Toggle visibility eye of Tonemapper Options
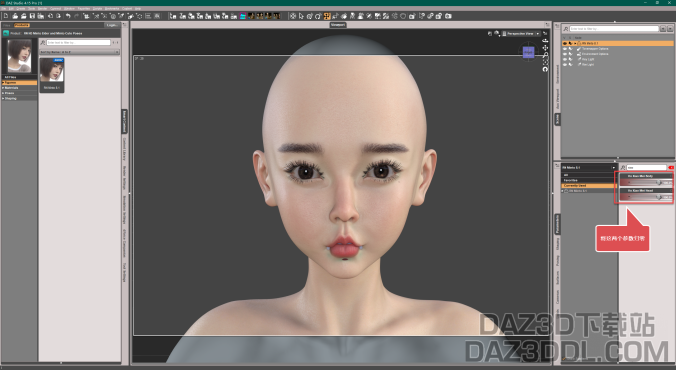Viewport: 676px width, 370px height. [x=565, y=49]
